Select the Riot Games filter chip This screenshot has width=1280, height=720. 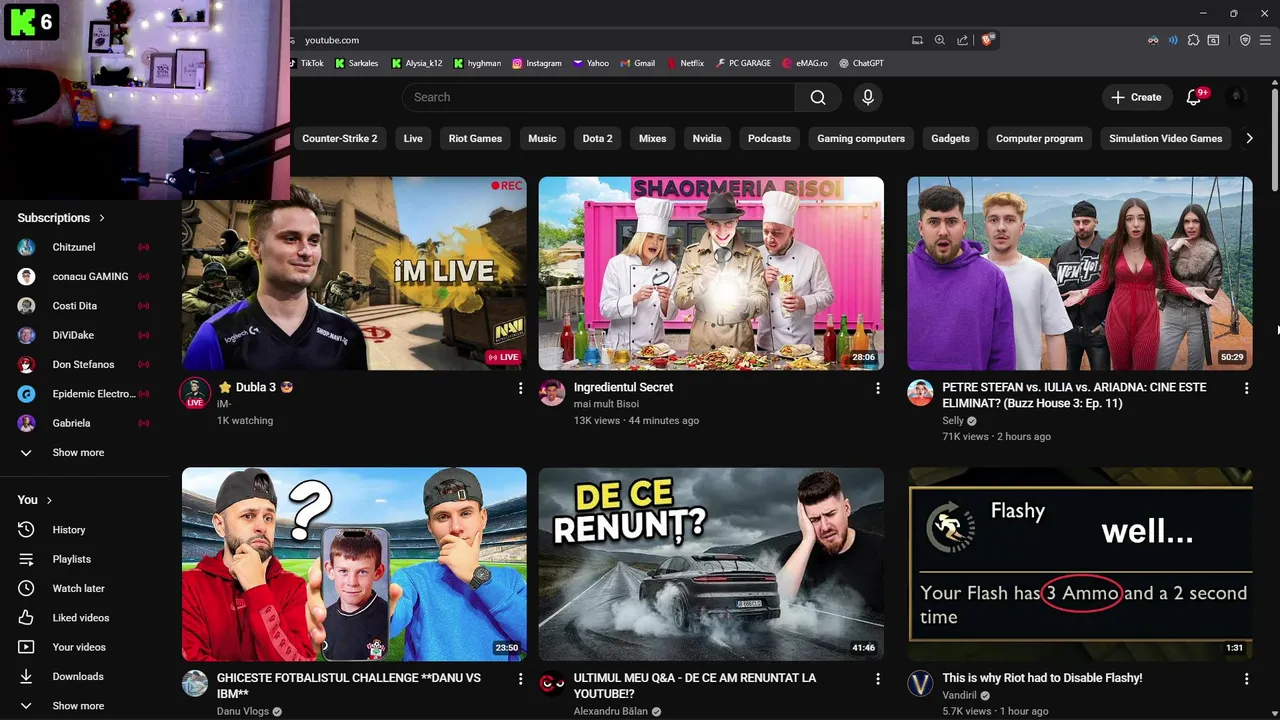pos(475,139)
